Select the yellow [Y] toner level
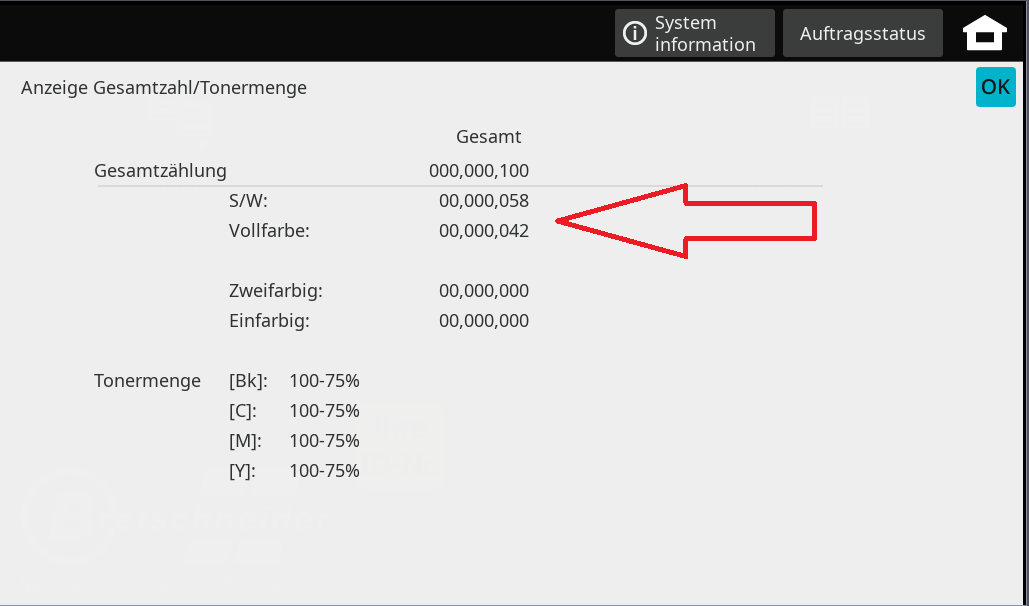 pos(323,471)
